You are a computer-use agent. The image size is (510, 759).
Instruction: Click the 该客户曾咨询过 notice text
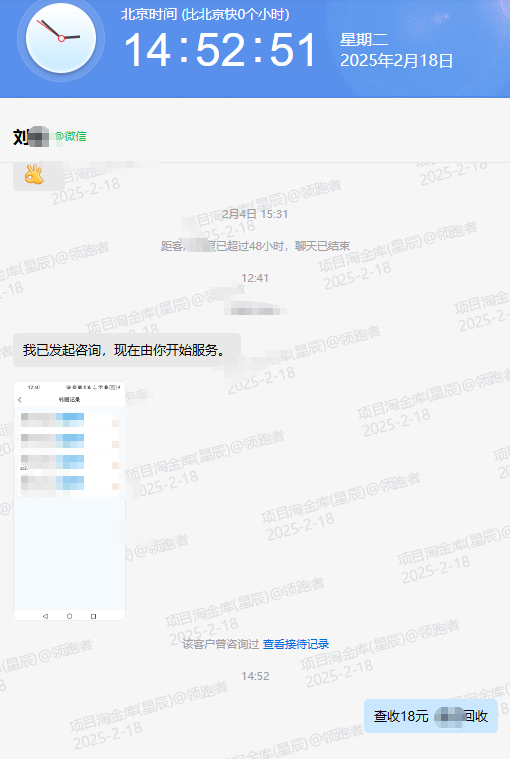[x=221, y=644]
